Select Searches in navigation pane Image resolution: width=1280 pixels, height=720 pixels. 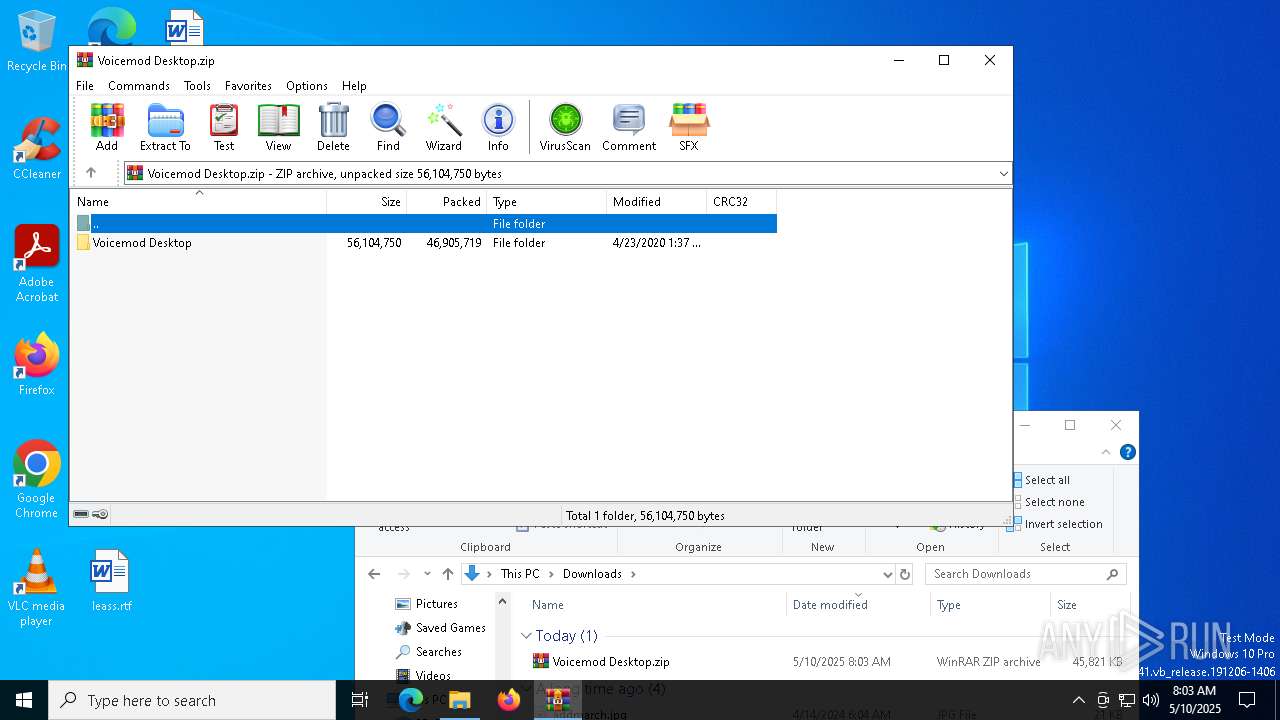pos(429,652)
